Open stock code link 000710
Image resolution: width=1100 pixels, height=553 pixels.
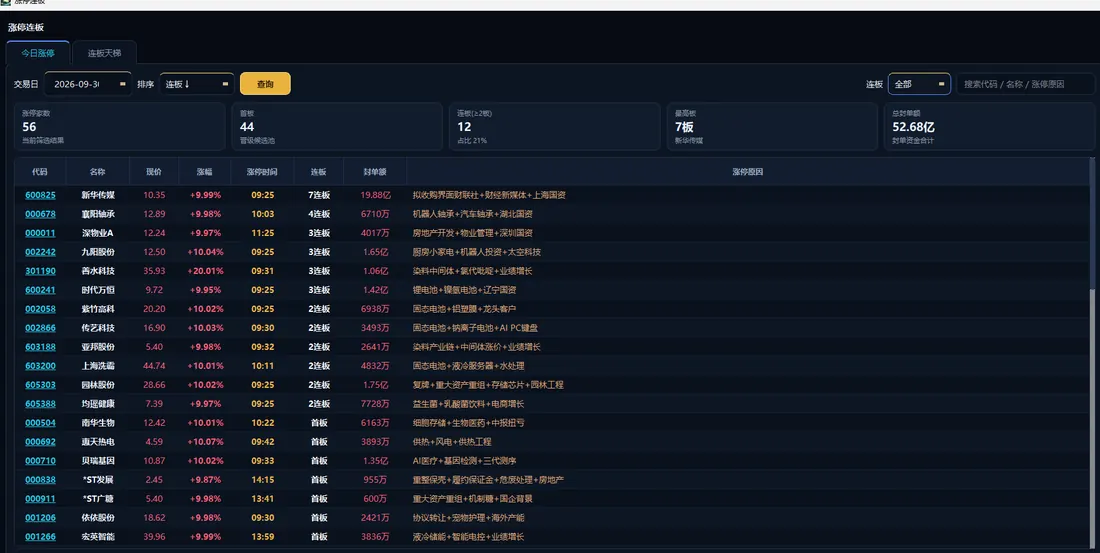click(x=40, y=460)
